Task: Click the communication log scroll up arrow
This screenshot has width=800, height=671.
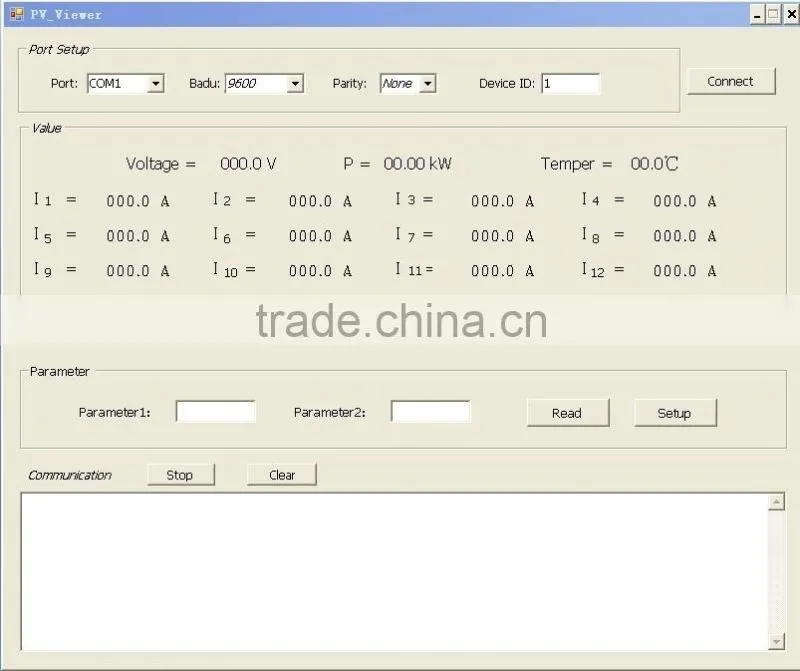Action: 776,502
